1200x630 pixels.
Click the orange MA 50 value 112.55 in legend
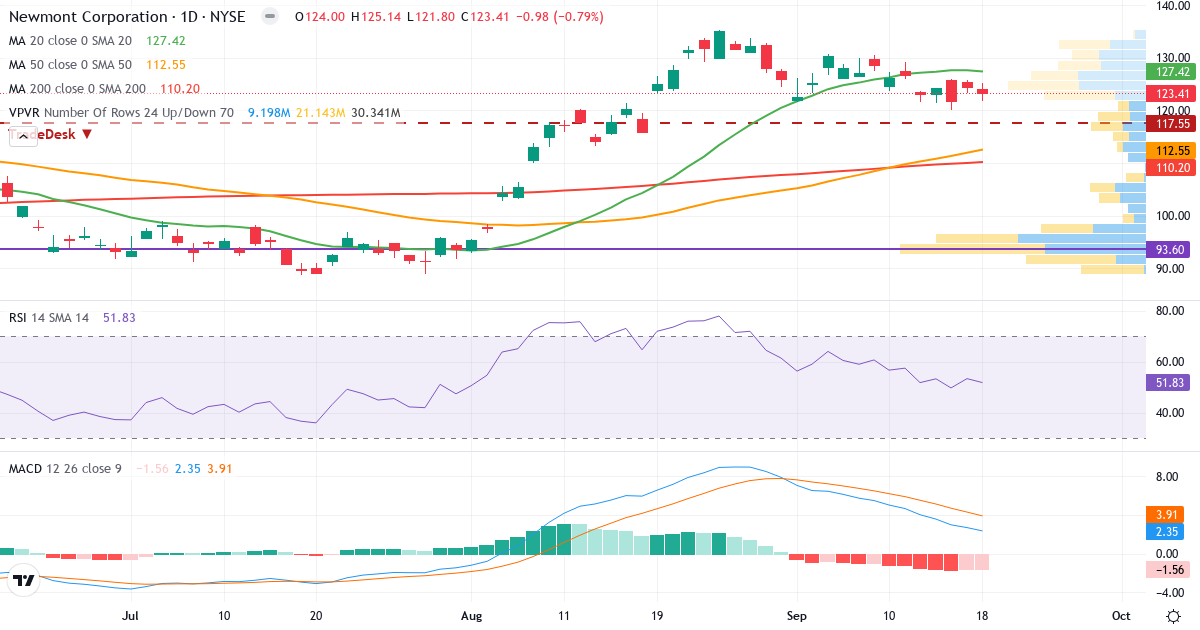166,65
